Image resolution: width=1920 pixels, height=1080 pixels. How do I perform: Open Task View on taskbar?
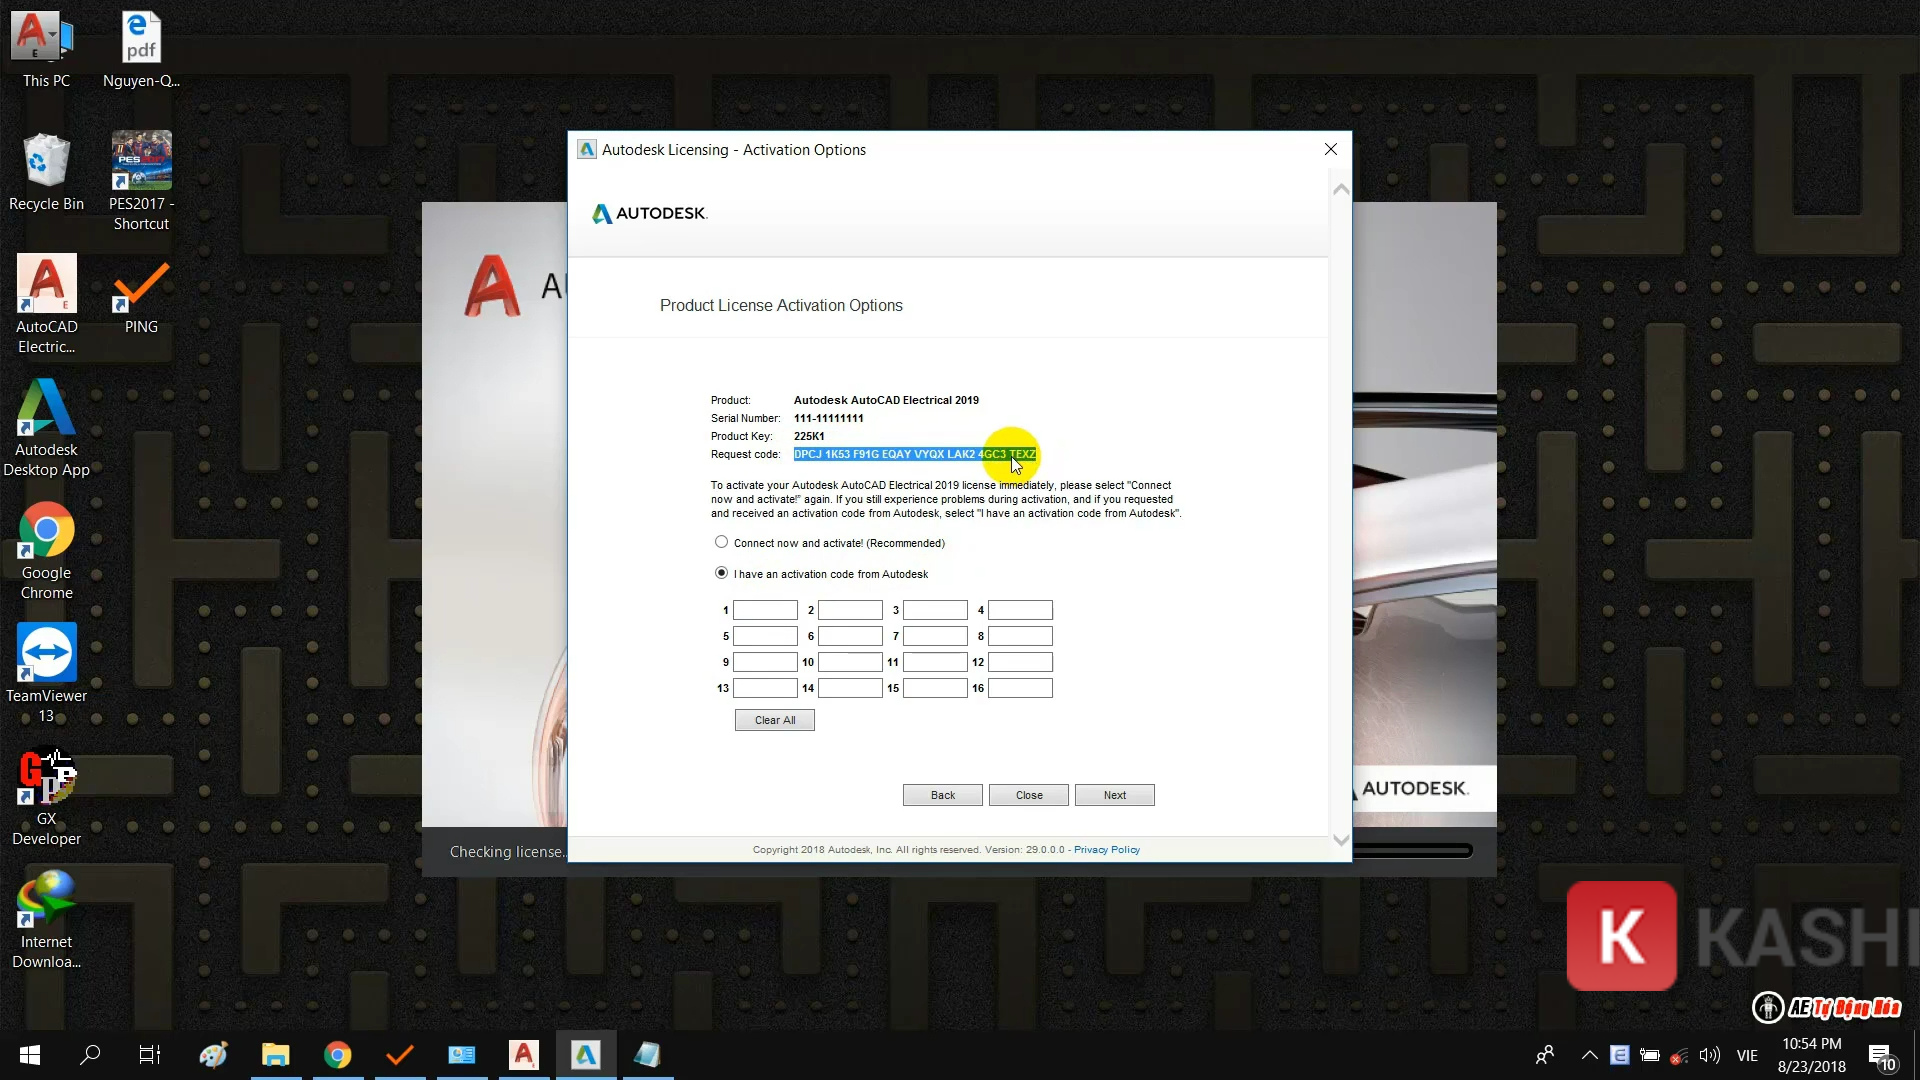[150, 1055]
